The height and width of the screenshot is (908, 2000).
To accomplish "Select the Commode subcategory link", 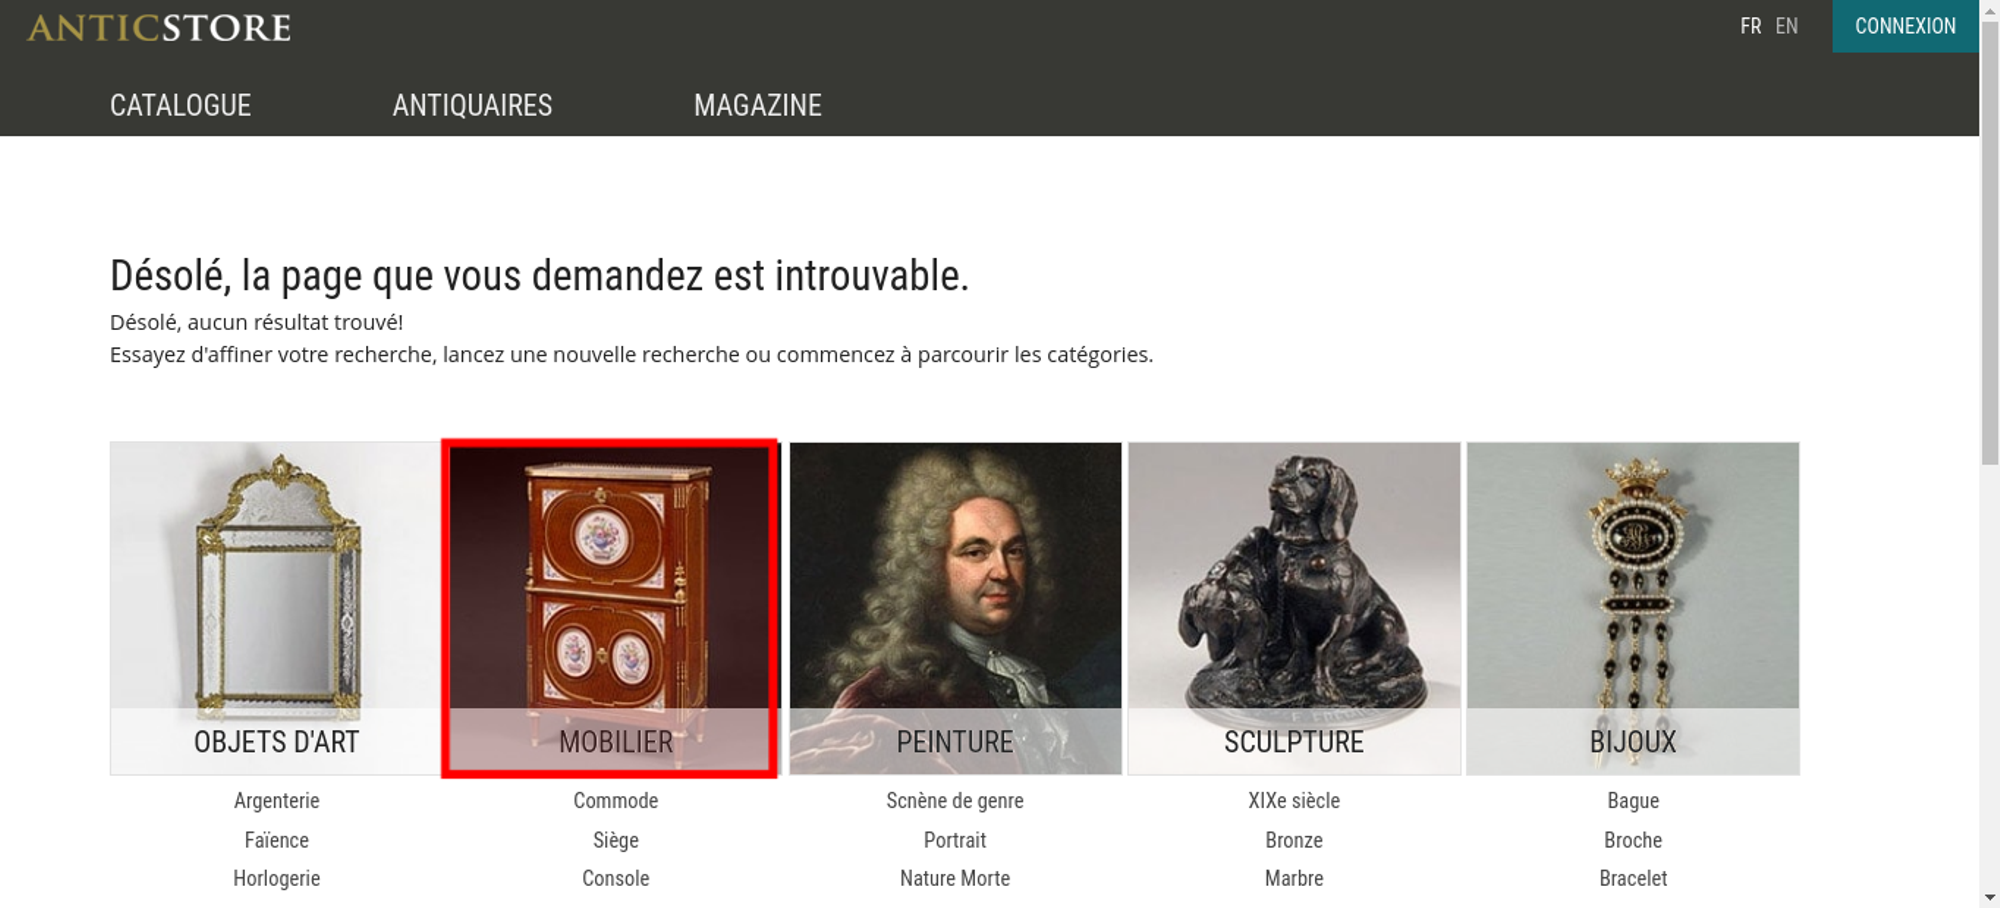I will click(x=616, y=800).
